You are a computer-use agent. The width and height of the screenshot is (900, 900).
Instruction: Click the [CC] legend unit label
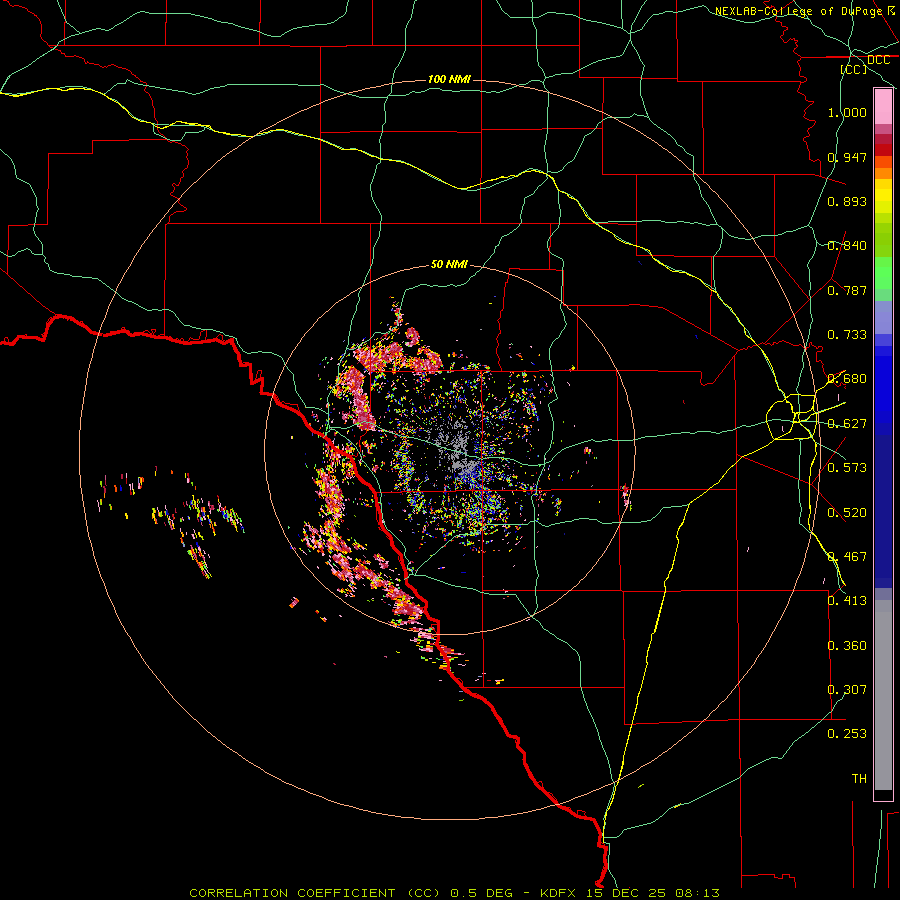point(854,69)
